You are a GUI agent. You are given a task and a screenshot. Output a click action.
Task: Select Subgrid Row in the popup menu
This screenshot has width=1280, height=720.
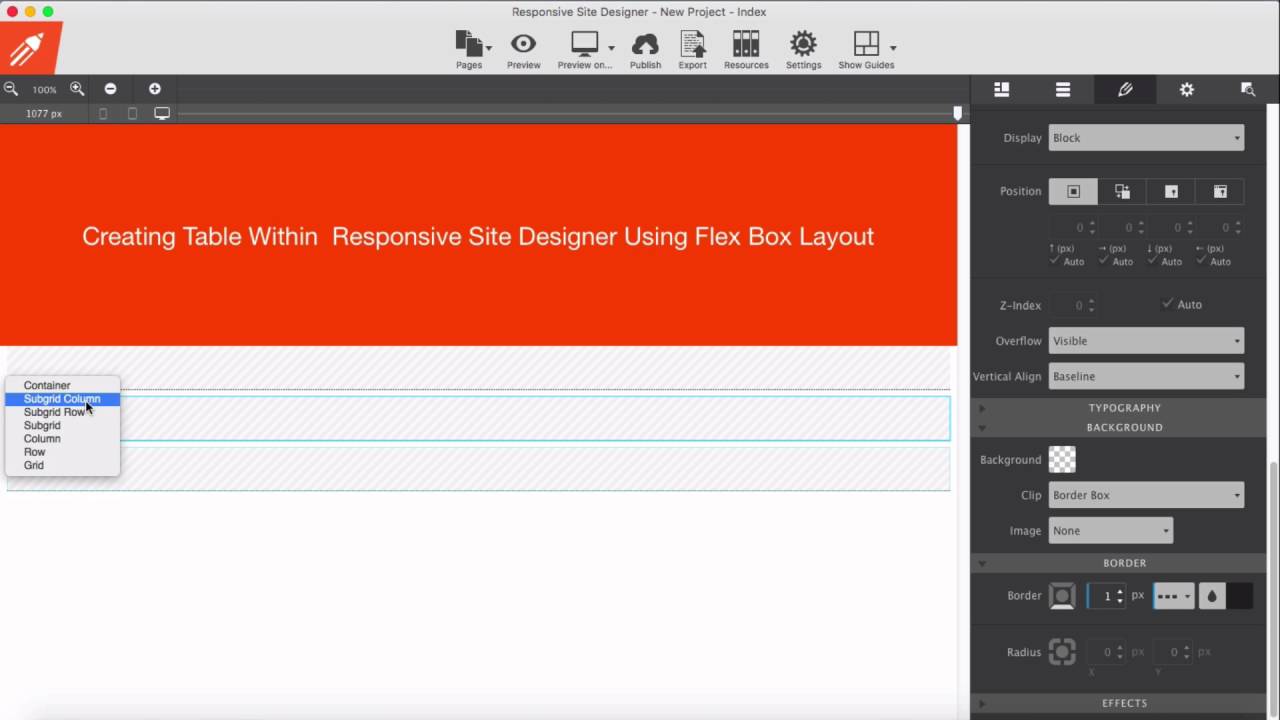tap(62, 412)
